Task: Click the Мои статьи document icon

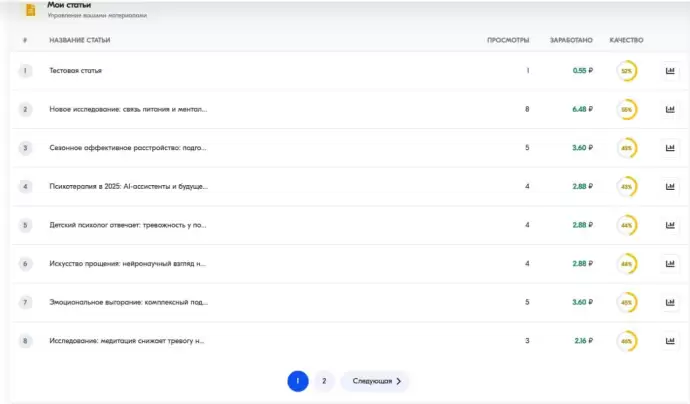Action: click(x=30, y=9)
